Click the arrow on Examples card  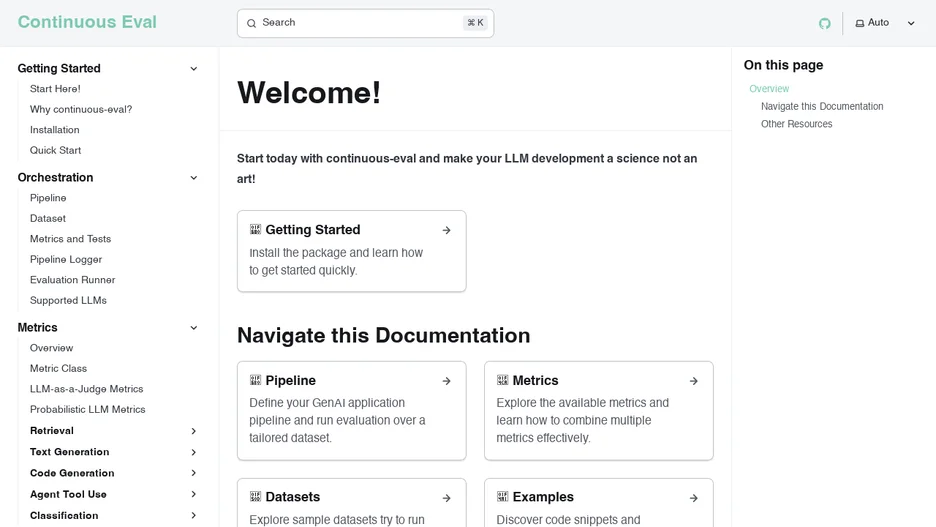[x=694, y=498]
